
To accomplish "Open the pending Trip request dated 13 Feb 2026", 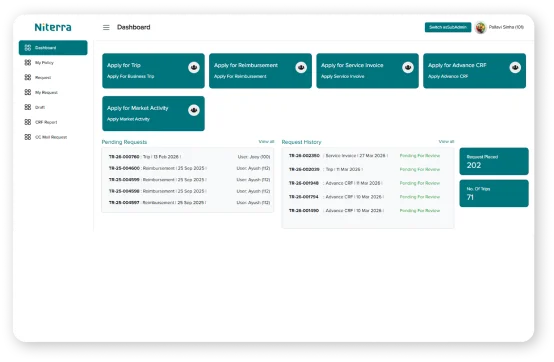I will pos(189,157).
